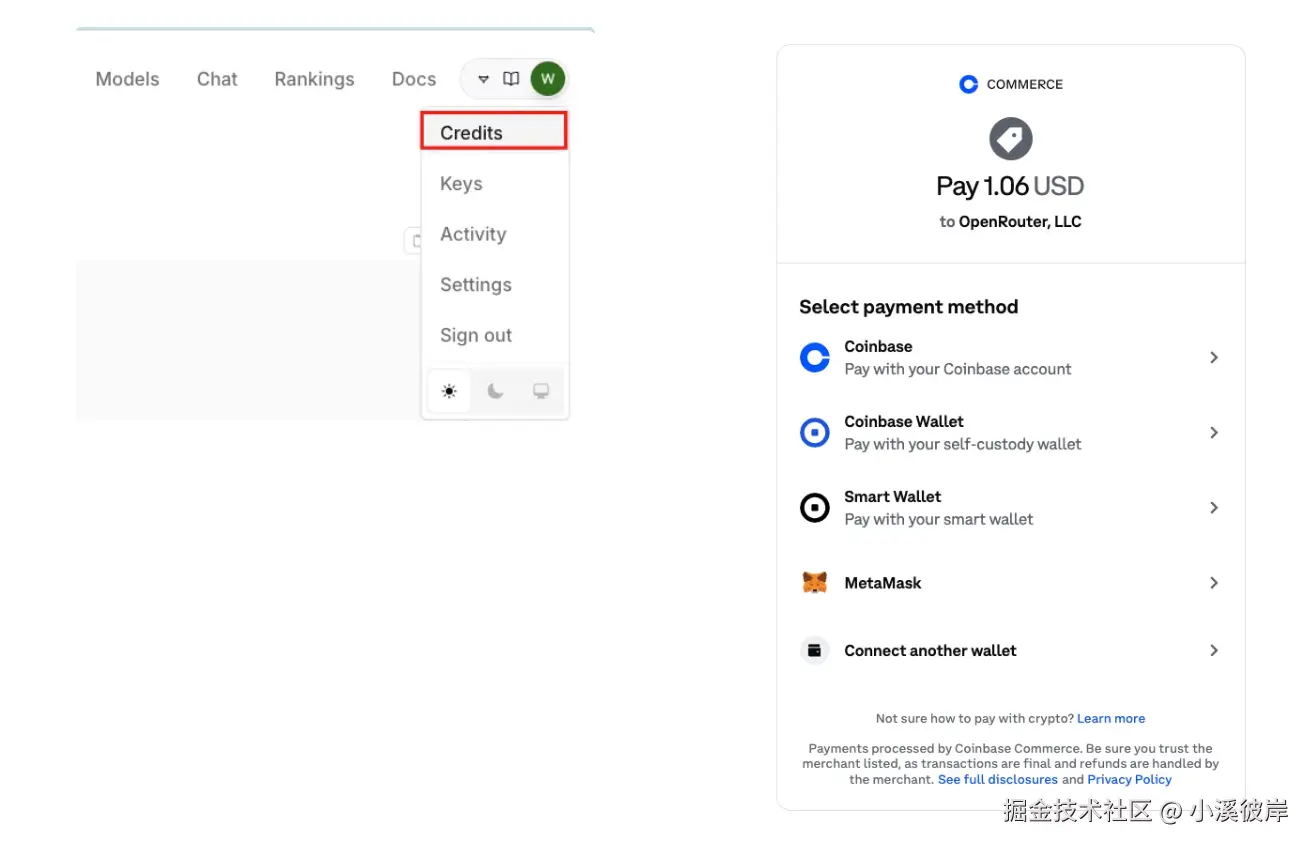Viewport: 1312px width, 848px height.
Task: Select Coinbase Wallet payment method label
Action: pos(904,421)
